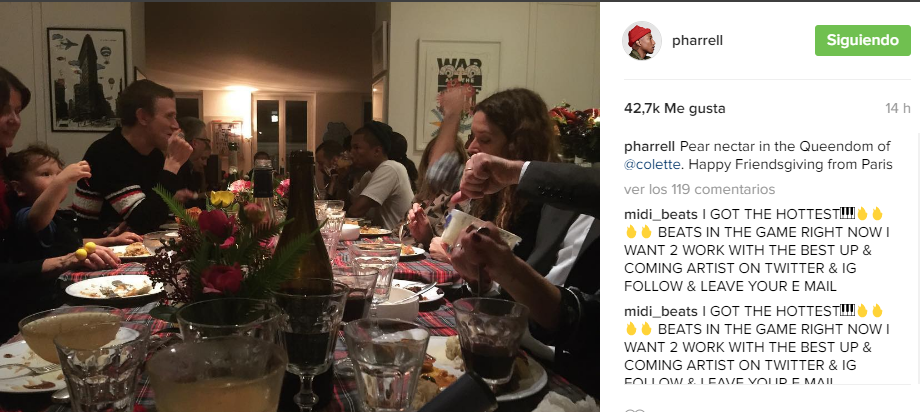Click the caption text Happy Friendsgiving from Paris
920x412 pixels.
tap(790, 165)
